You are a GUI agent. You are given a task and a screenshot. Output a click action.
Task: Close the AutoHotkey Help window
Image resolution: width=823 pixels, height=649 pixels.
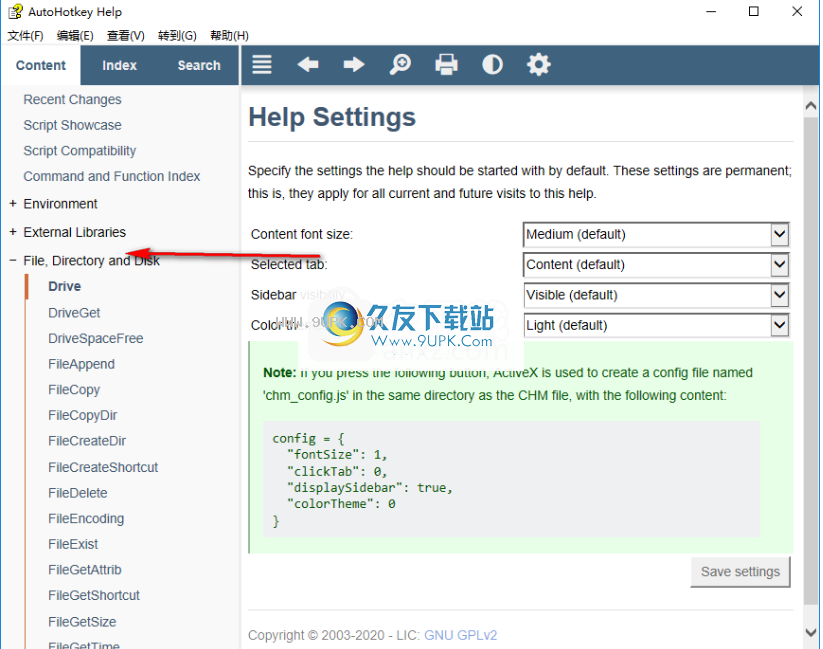[x=797, y=12]
